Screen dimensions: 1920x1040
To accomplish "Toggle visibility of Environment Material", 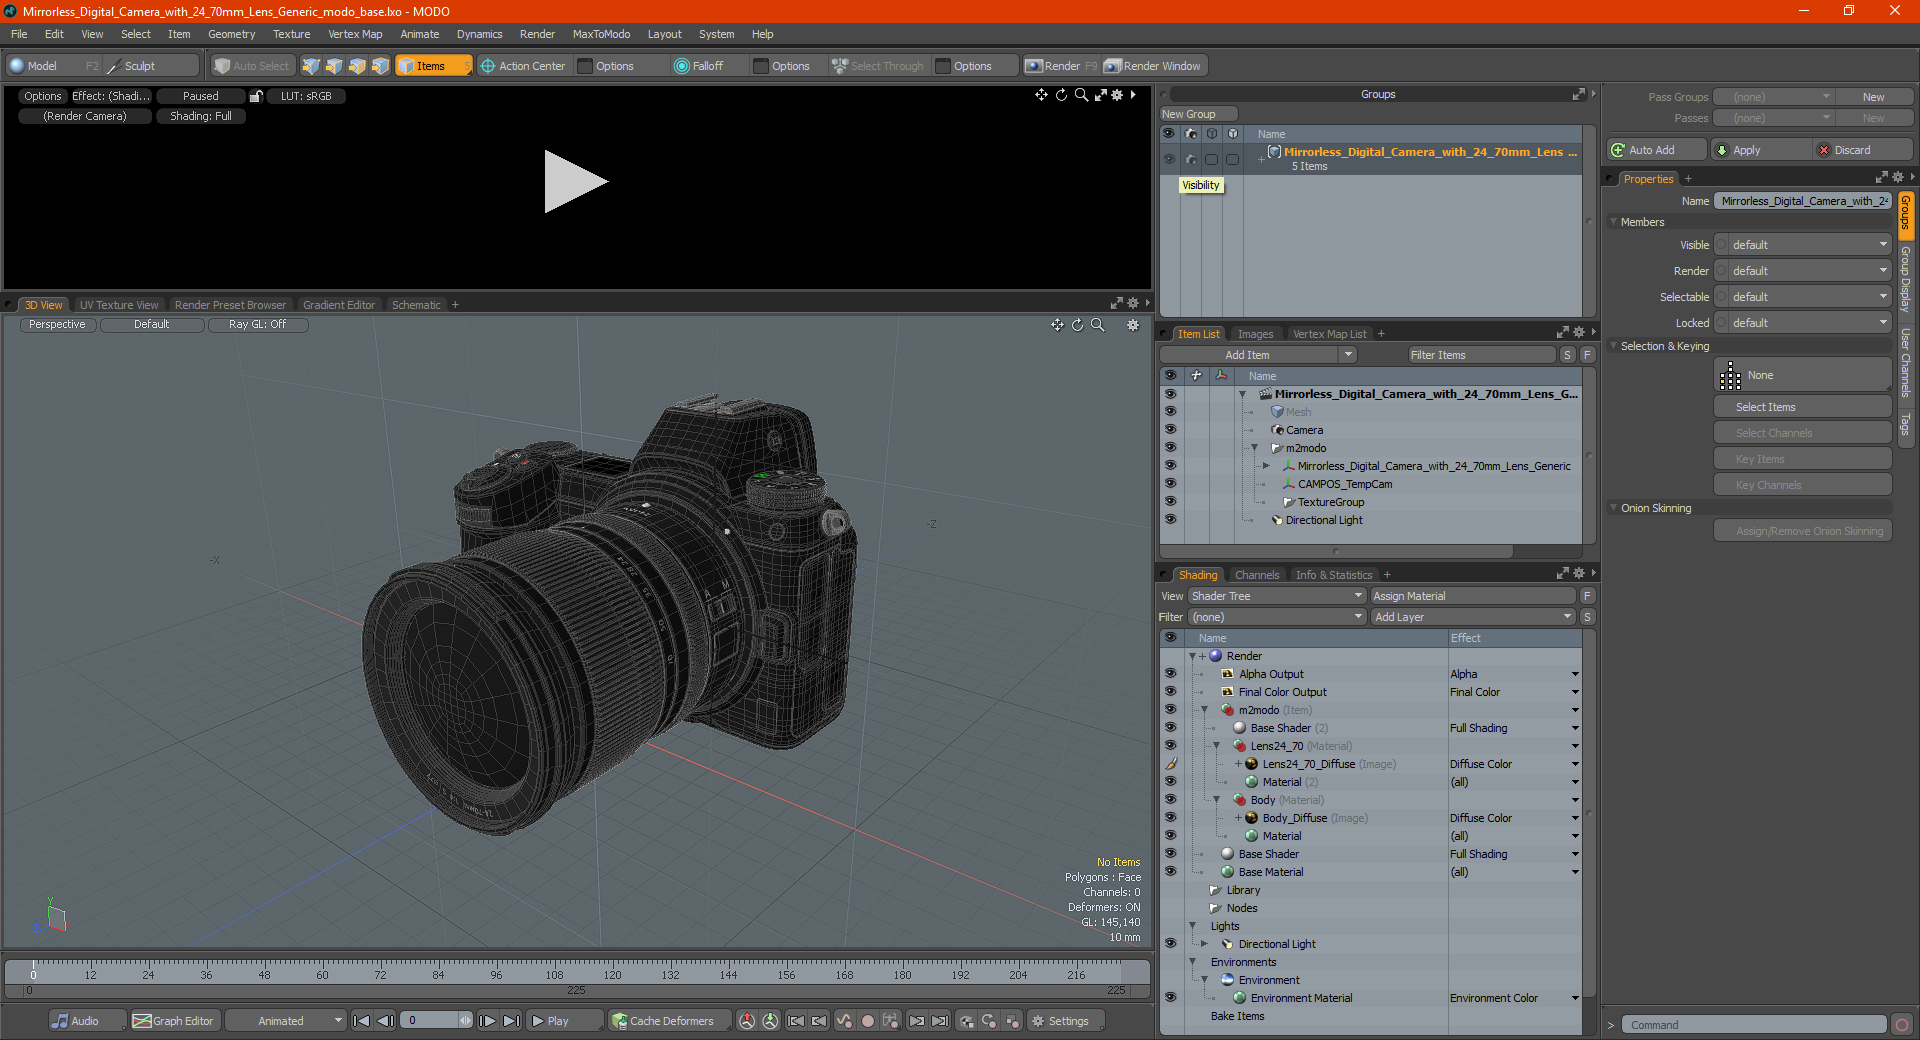I will [x=1170, y=998].
